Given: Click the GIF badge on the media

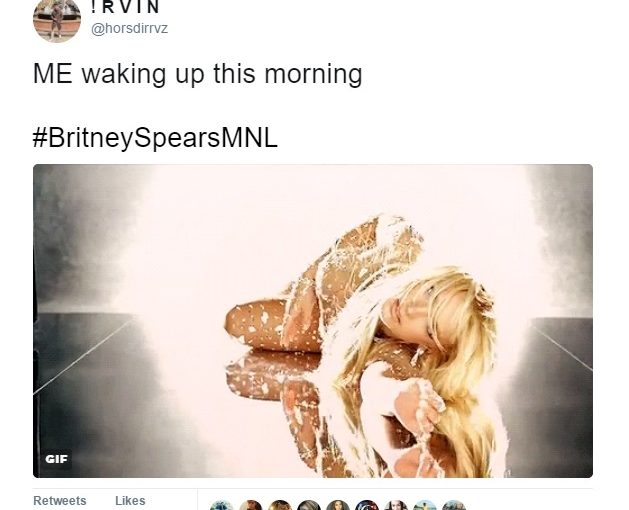Looking at the screenshot, I should click(x=57, y=459).
